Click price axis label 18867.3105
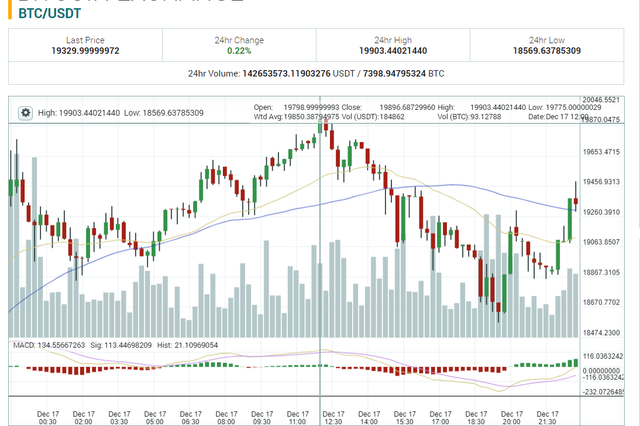 [601, 272]
